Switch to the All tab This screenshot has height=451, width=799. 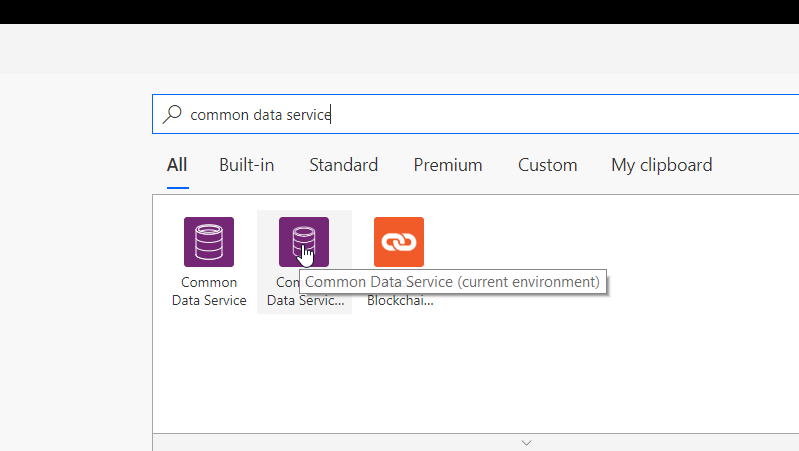(177, 165)
